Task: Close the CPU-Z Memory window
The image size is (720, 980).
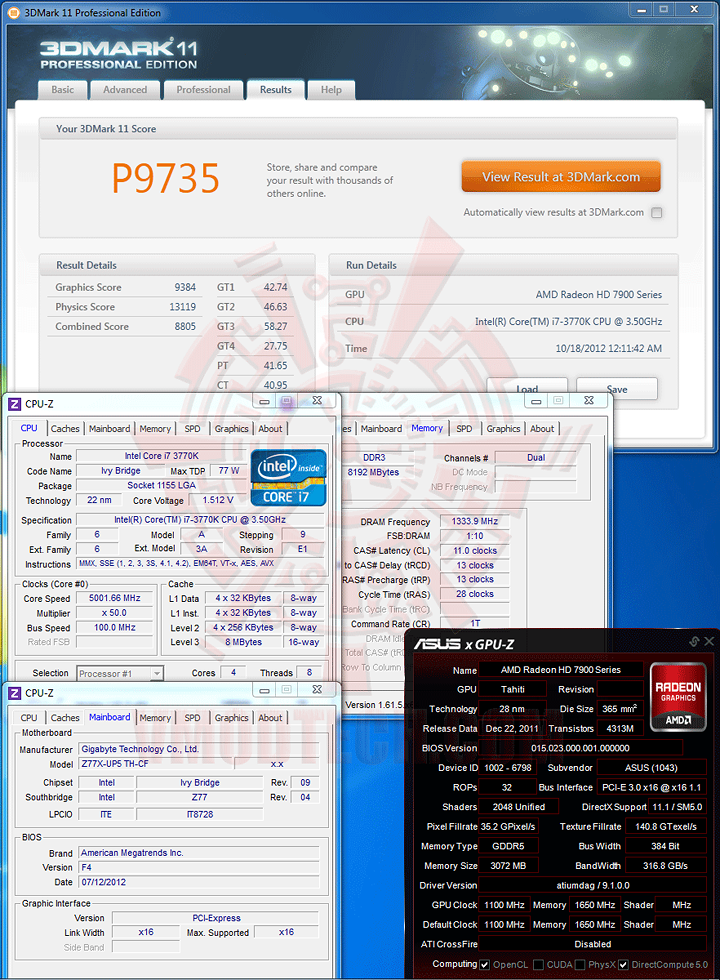Action: pos(589,401)
